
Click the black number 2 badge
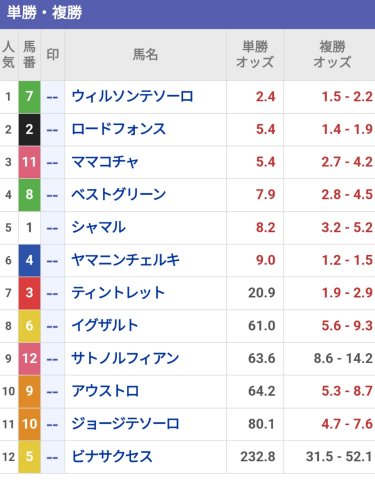pos(29,129)
